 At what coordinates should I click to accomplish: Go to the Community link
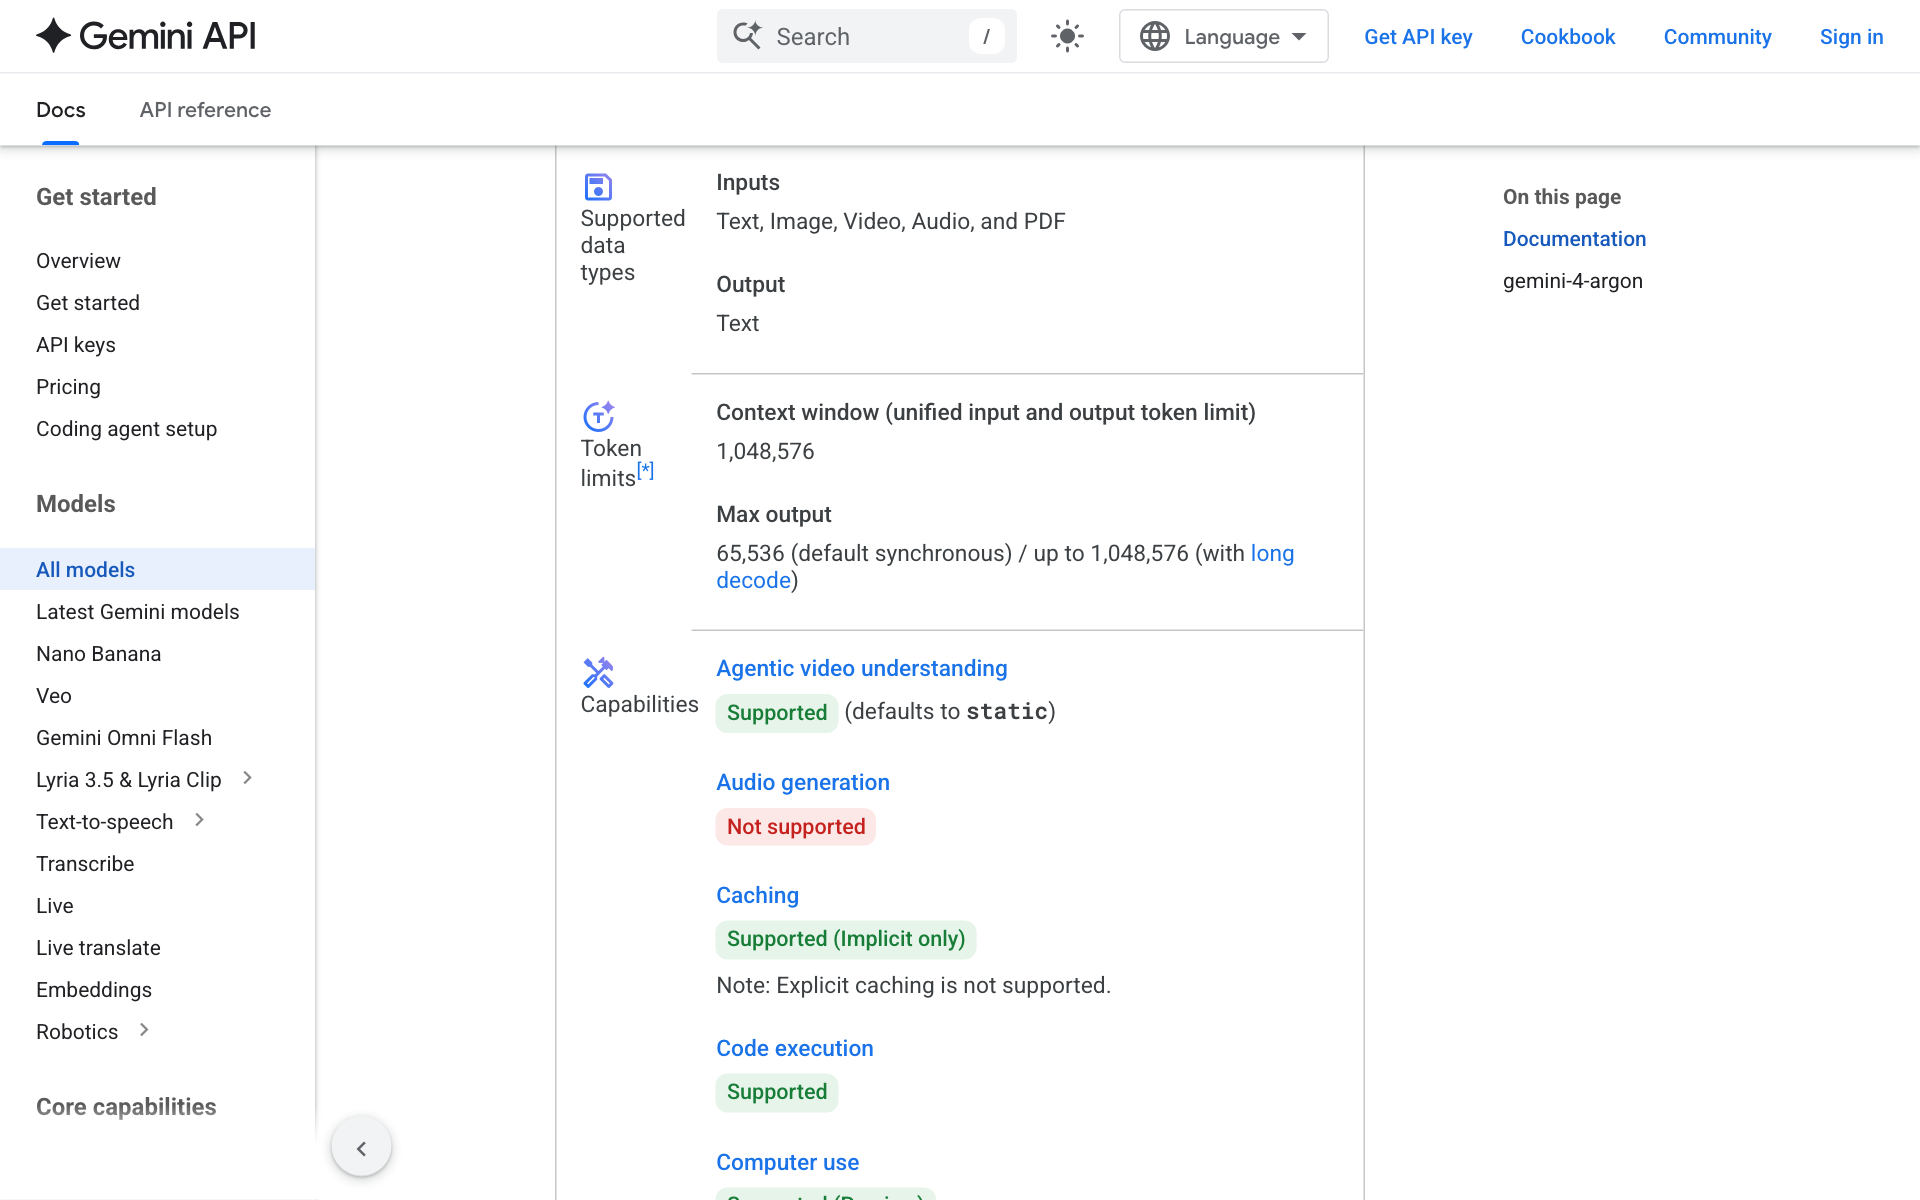coord(1717,37)
